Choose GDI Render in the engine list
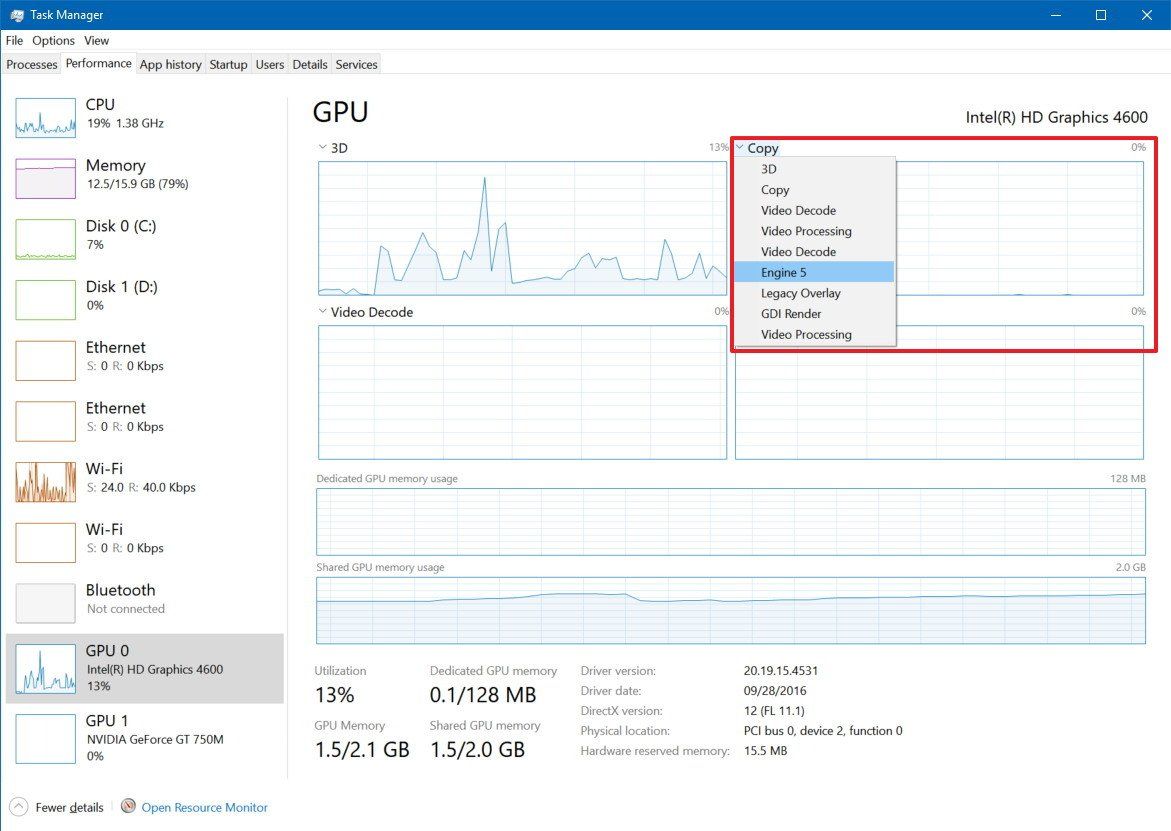Screen dimensions: 1171x831 coord(789,313)
